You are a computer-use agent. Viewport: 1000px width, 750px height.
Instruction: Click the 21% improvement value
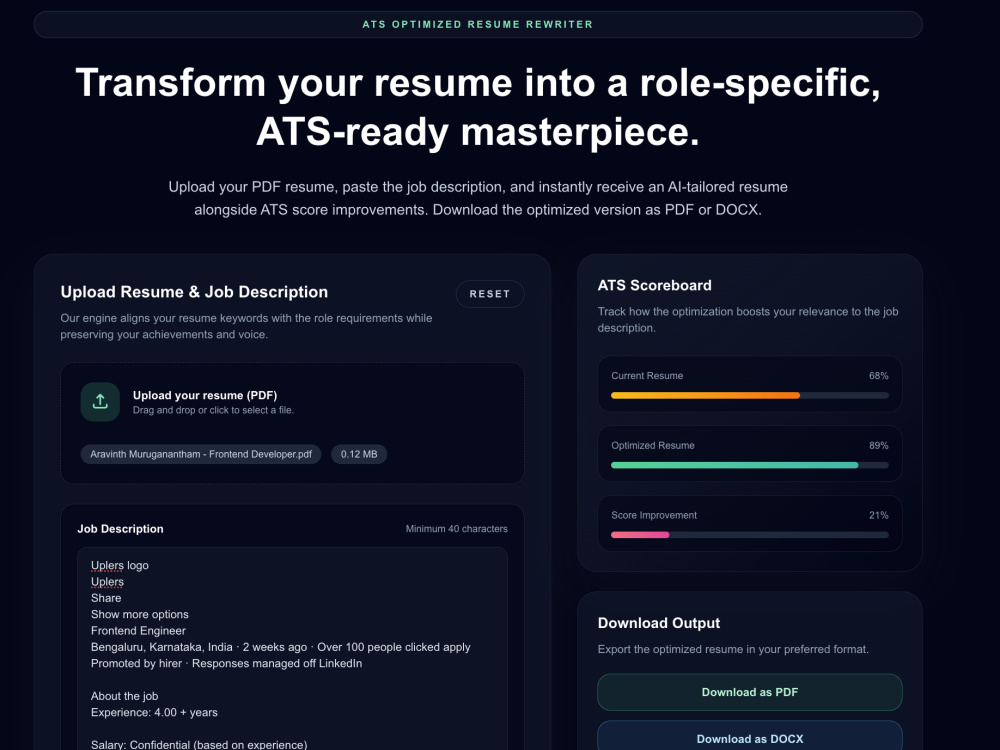coord(878,515)
